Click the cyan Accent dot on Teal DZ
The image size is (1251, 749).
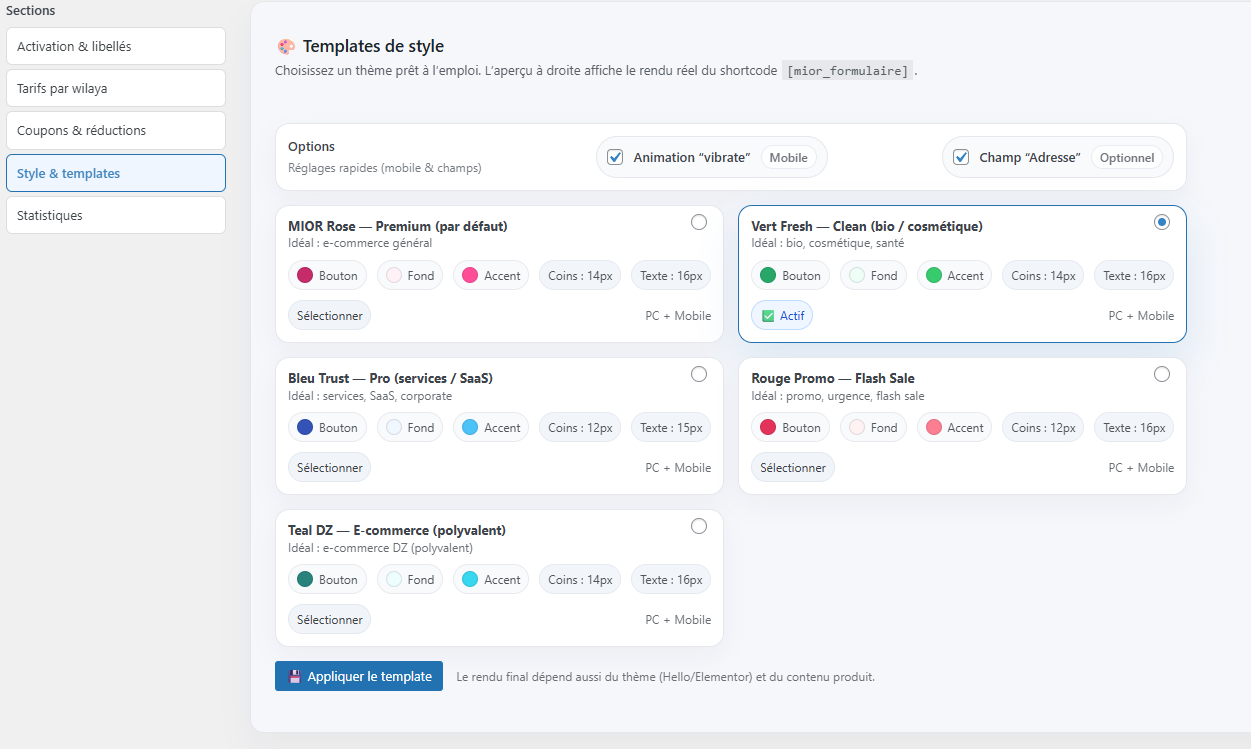468,579
